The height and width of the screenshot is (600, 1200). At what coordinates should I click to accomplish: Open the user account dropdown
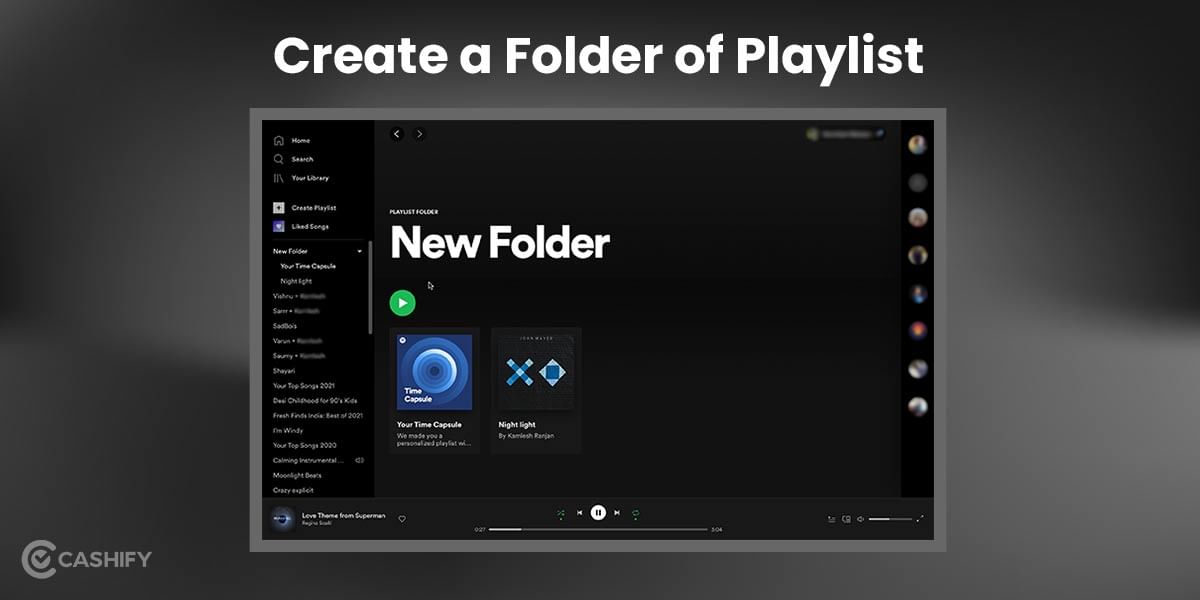click(846, 134)
